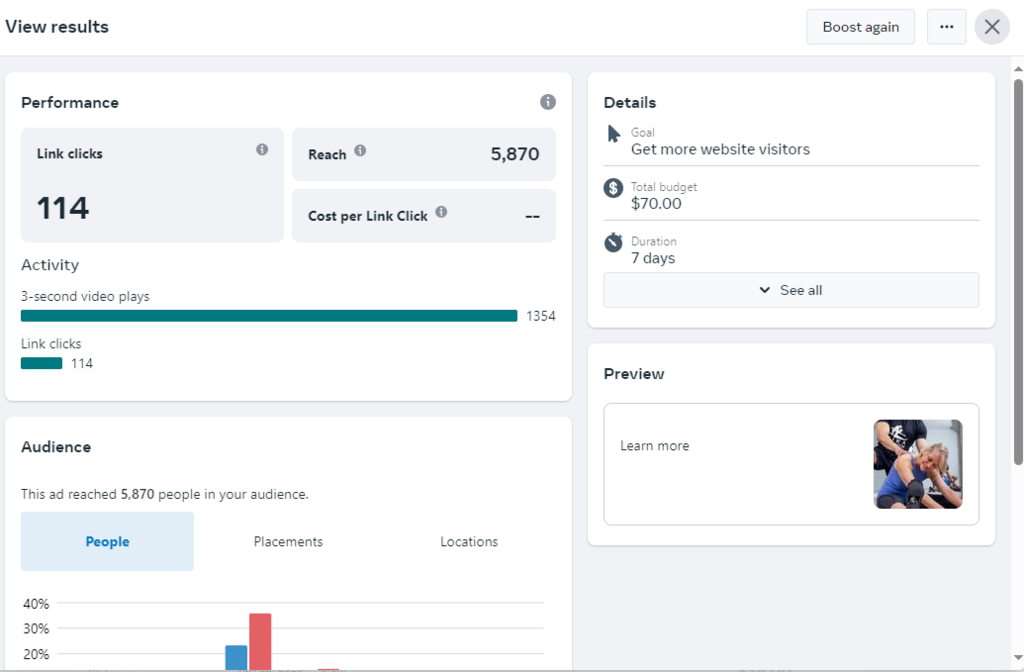Click the red bar in audience chart
Image resolution: width=1024 pixels, height=672 pixels.
point(260,640)
